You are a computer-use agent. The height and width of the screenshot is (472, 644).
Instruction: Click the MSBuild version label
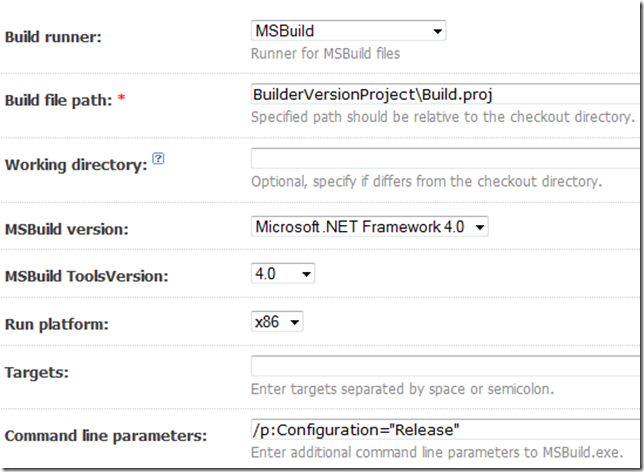coord(67,229)
